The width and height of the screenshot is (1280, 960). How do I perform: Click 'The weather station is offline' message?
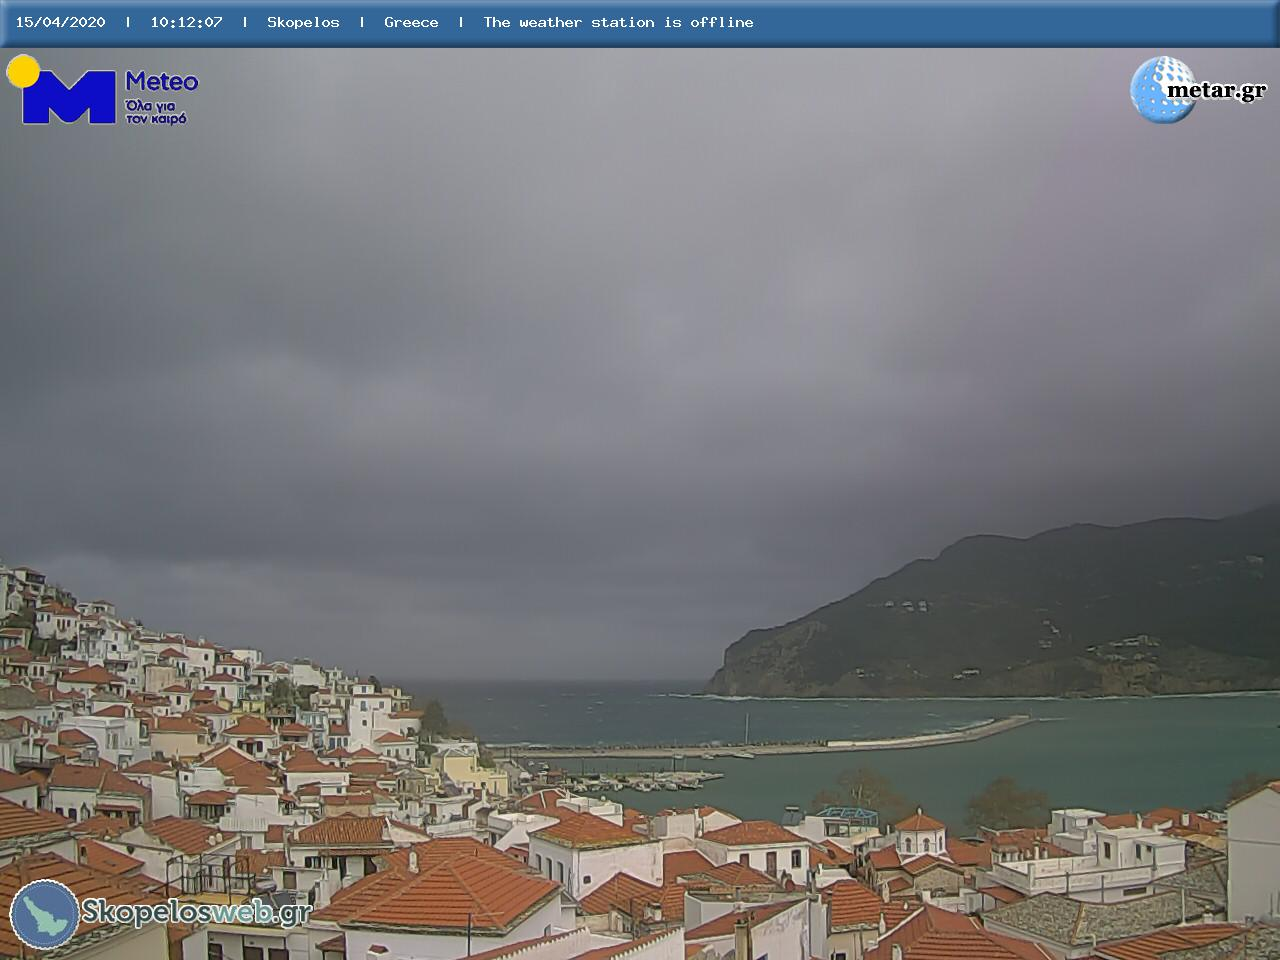point(618,22)
